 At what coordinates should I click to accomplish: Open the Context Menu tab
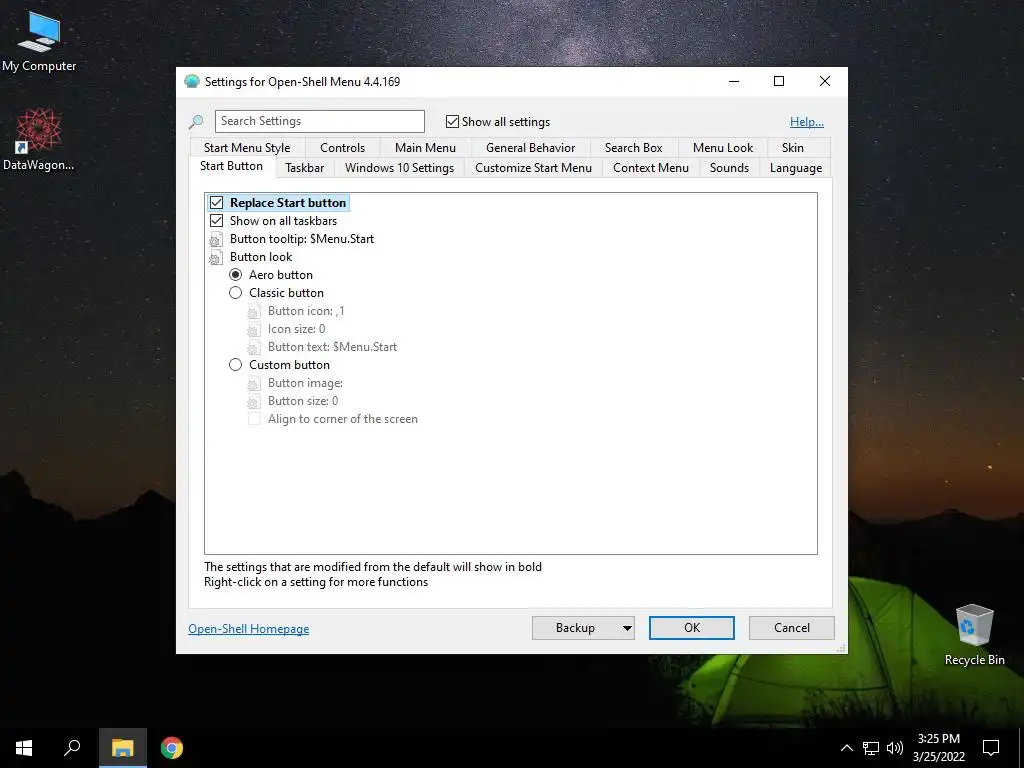click(650, 168)
